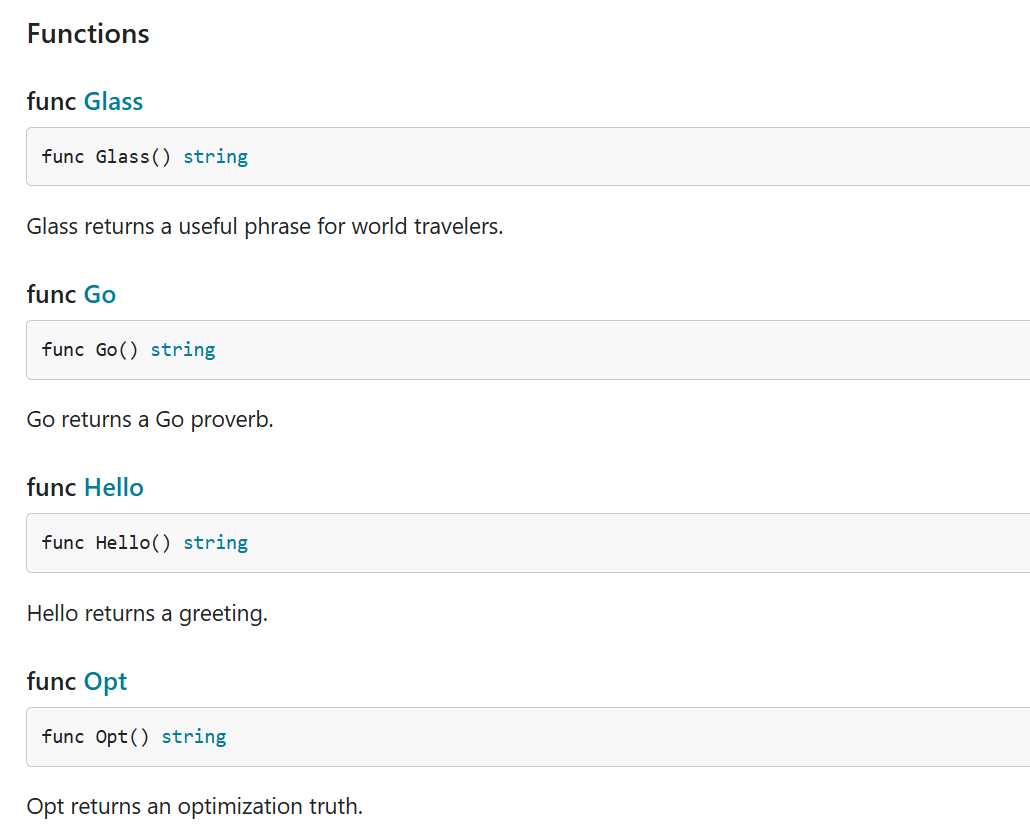The width and height of the screenshot is (1030, 831).
Task: Click string return type in Go signature
Action: 183,349
